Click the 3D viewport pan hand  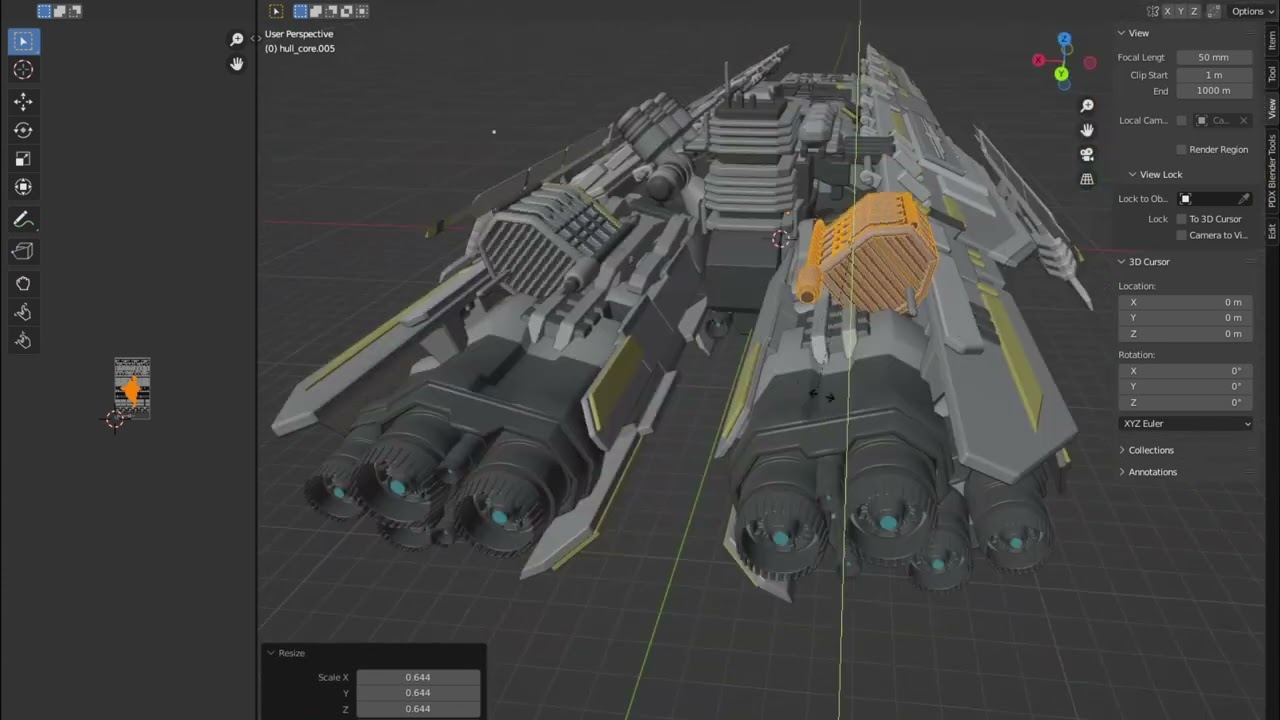[x=1087, y=130]
